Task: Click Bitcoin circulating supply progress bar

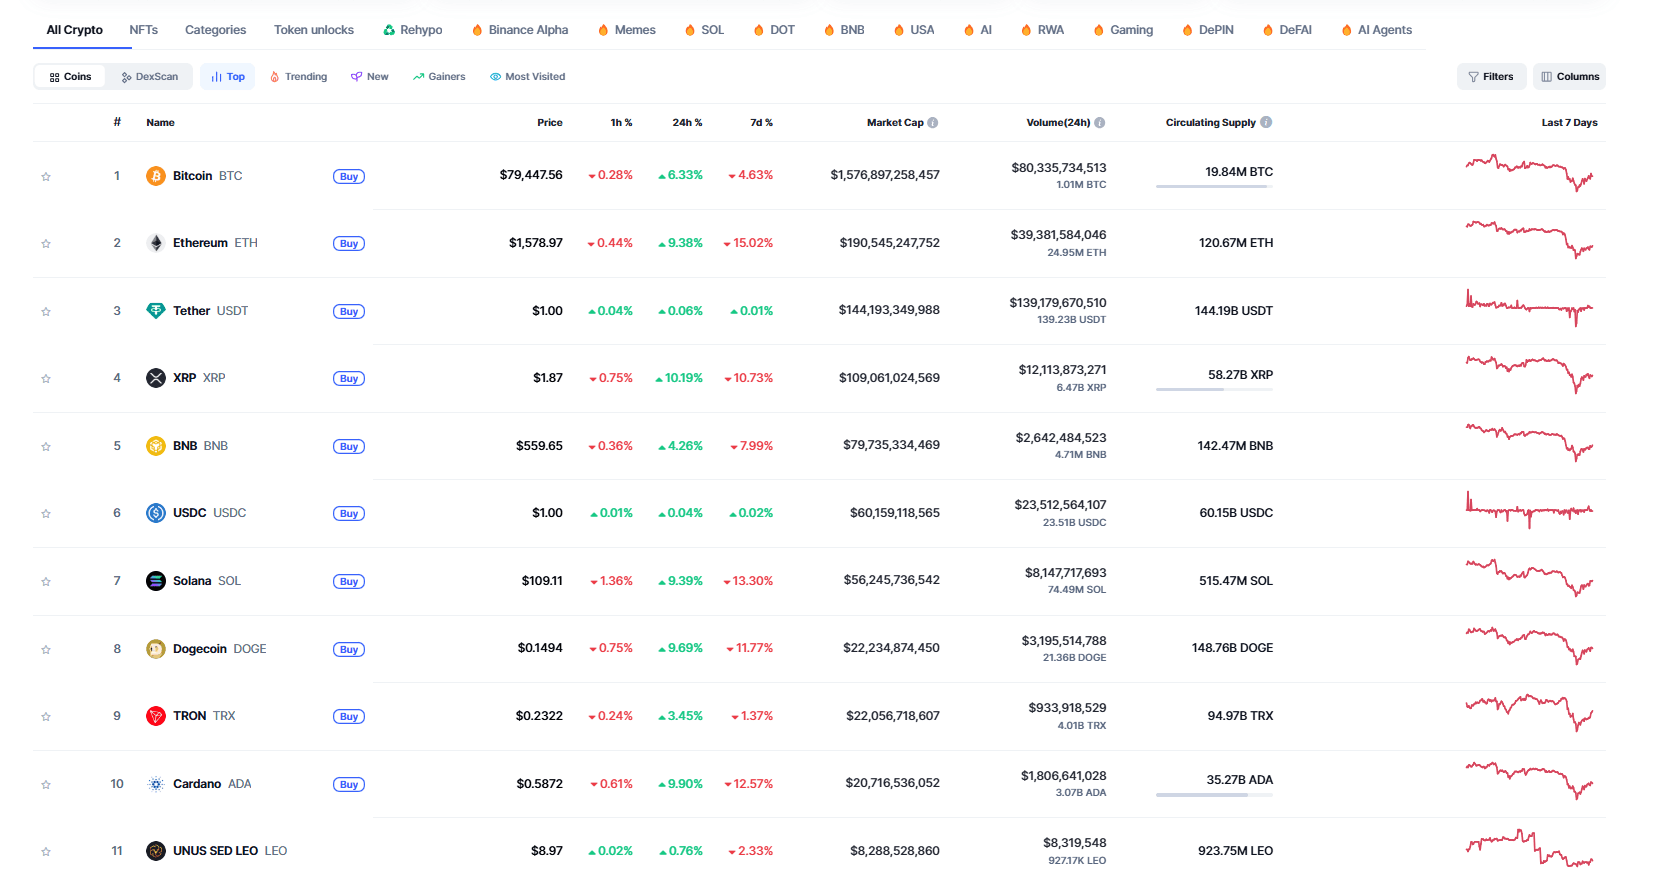Action: [x=1214, y=186]
